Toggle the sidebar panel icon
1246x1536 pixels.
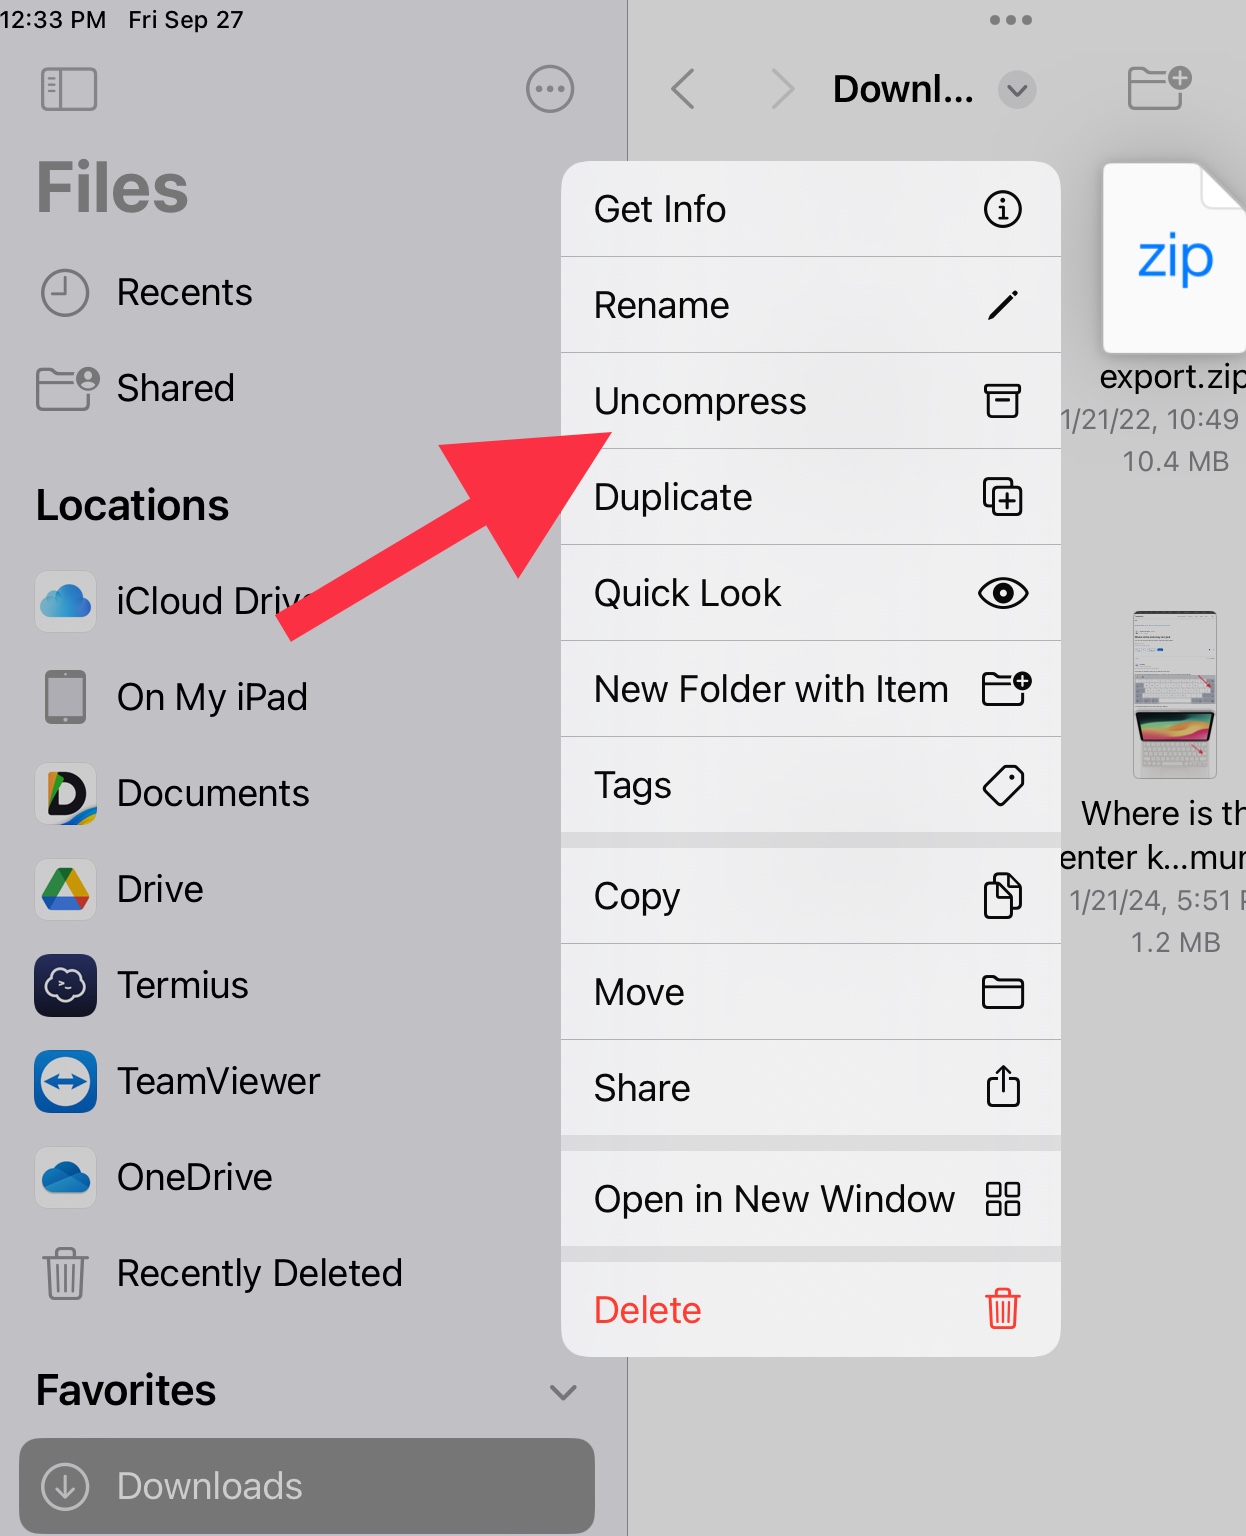click(69, 89)
